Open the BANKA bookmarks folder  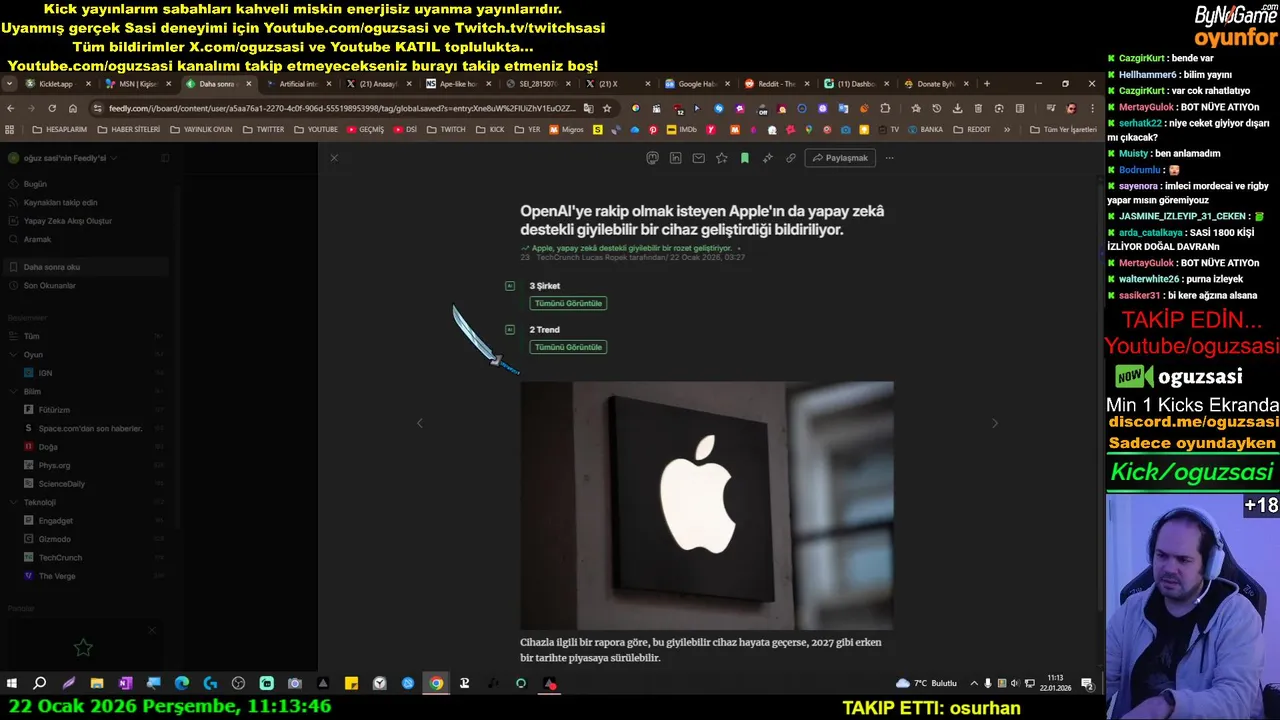click(925, 130)
